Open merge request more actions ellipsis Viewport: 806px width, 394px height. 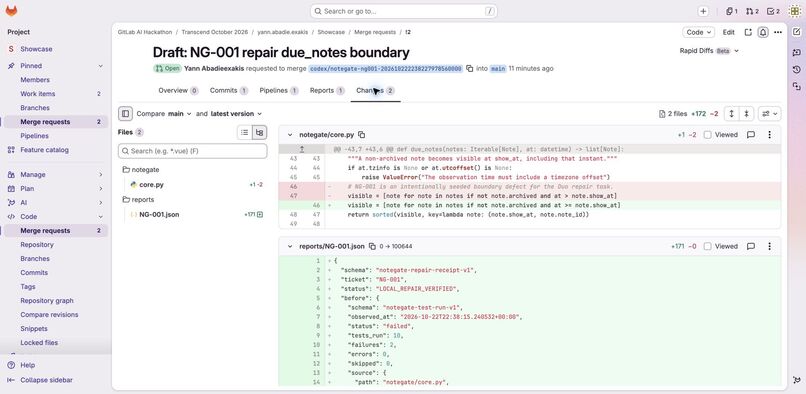pos(778,32)
